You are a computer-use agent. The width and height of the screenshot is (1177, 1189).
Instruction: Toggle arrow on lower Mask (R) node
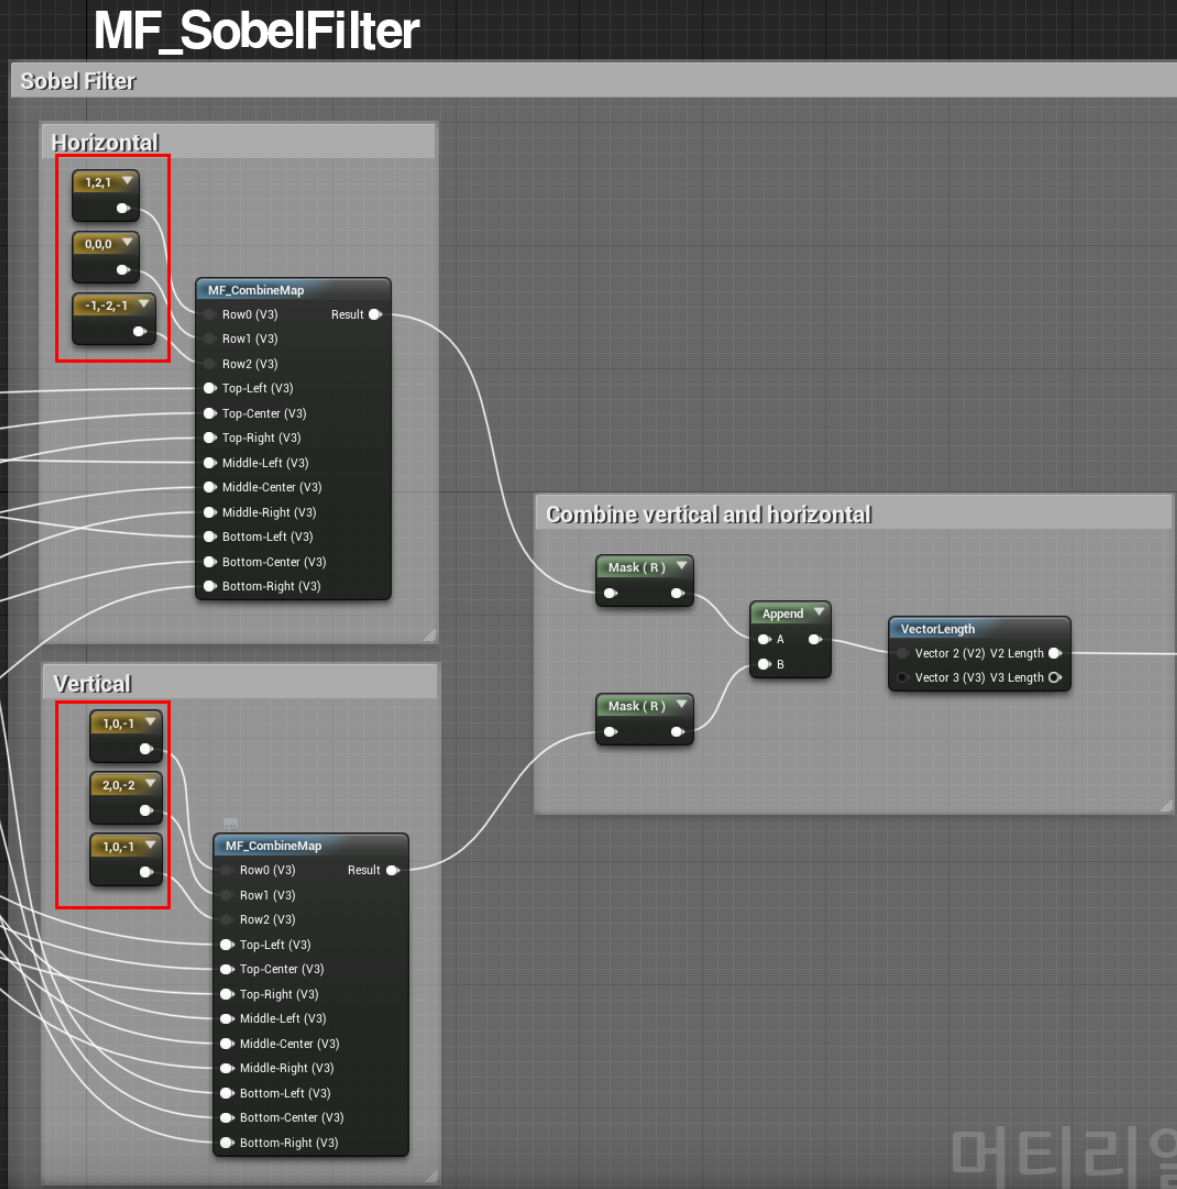click(682, 704)
